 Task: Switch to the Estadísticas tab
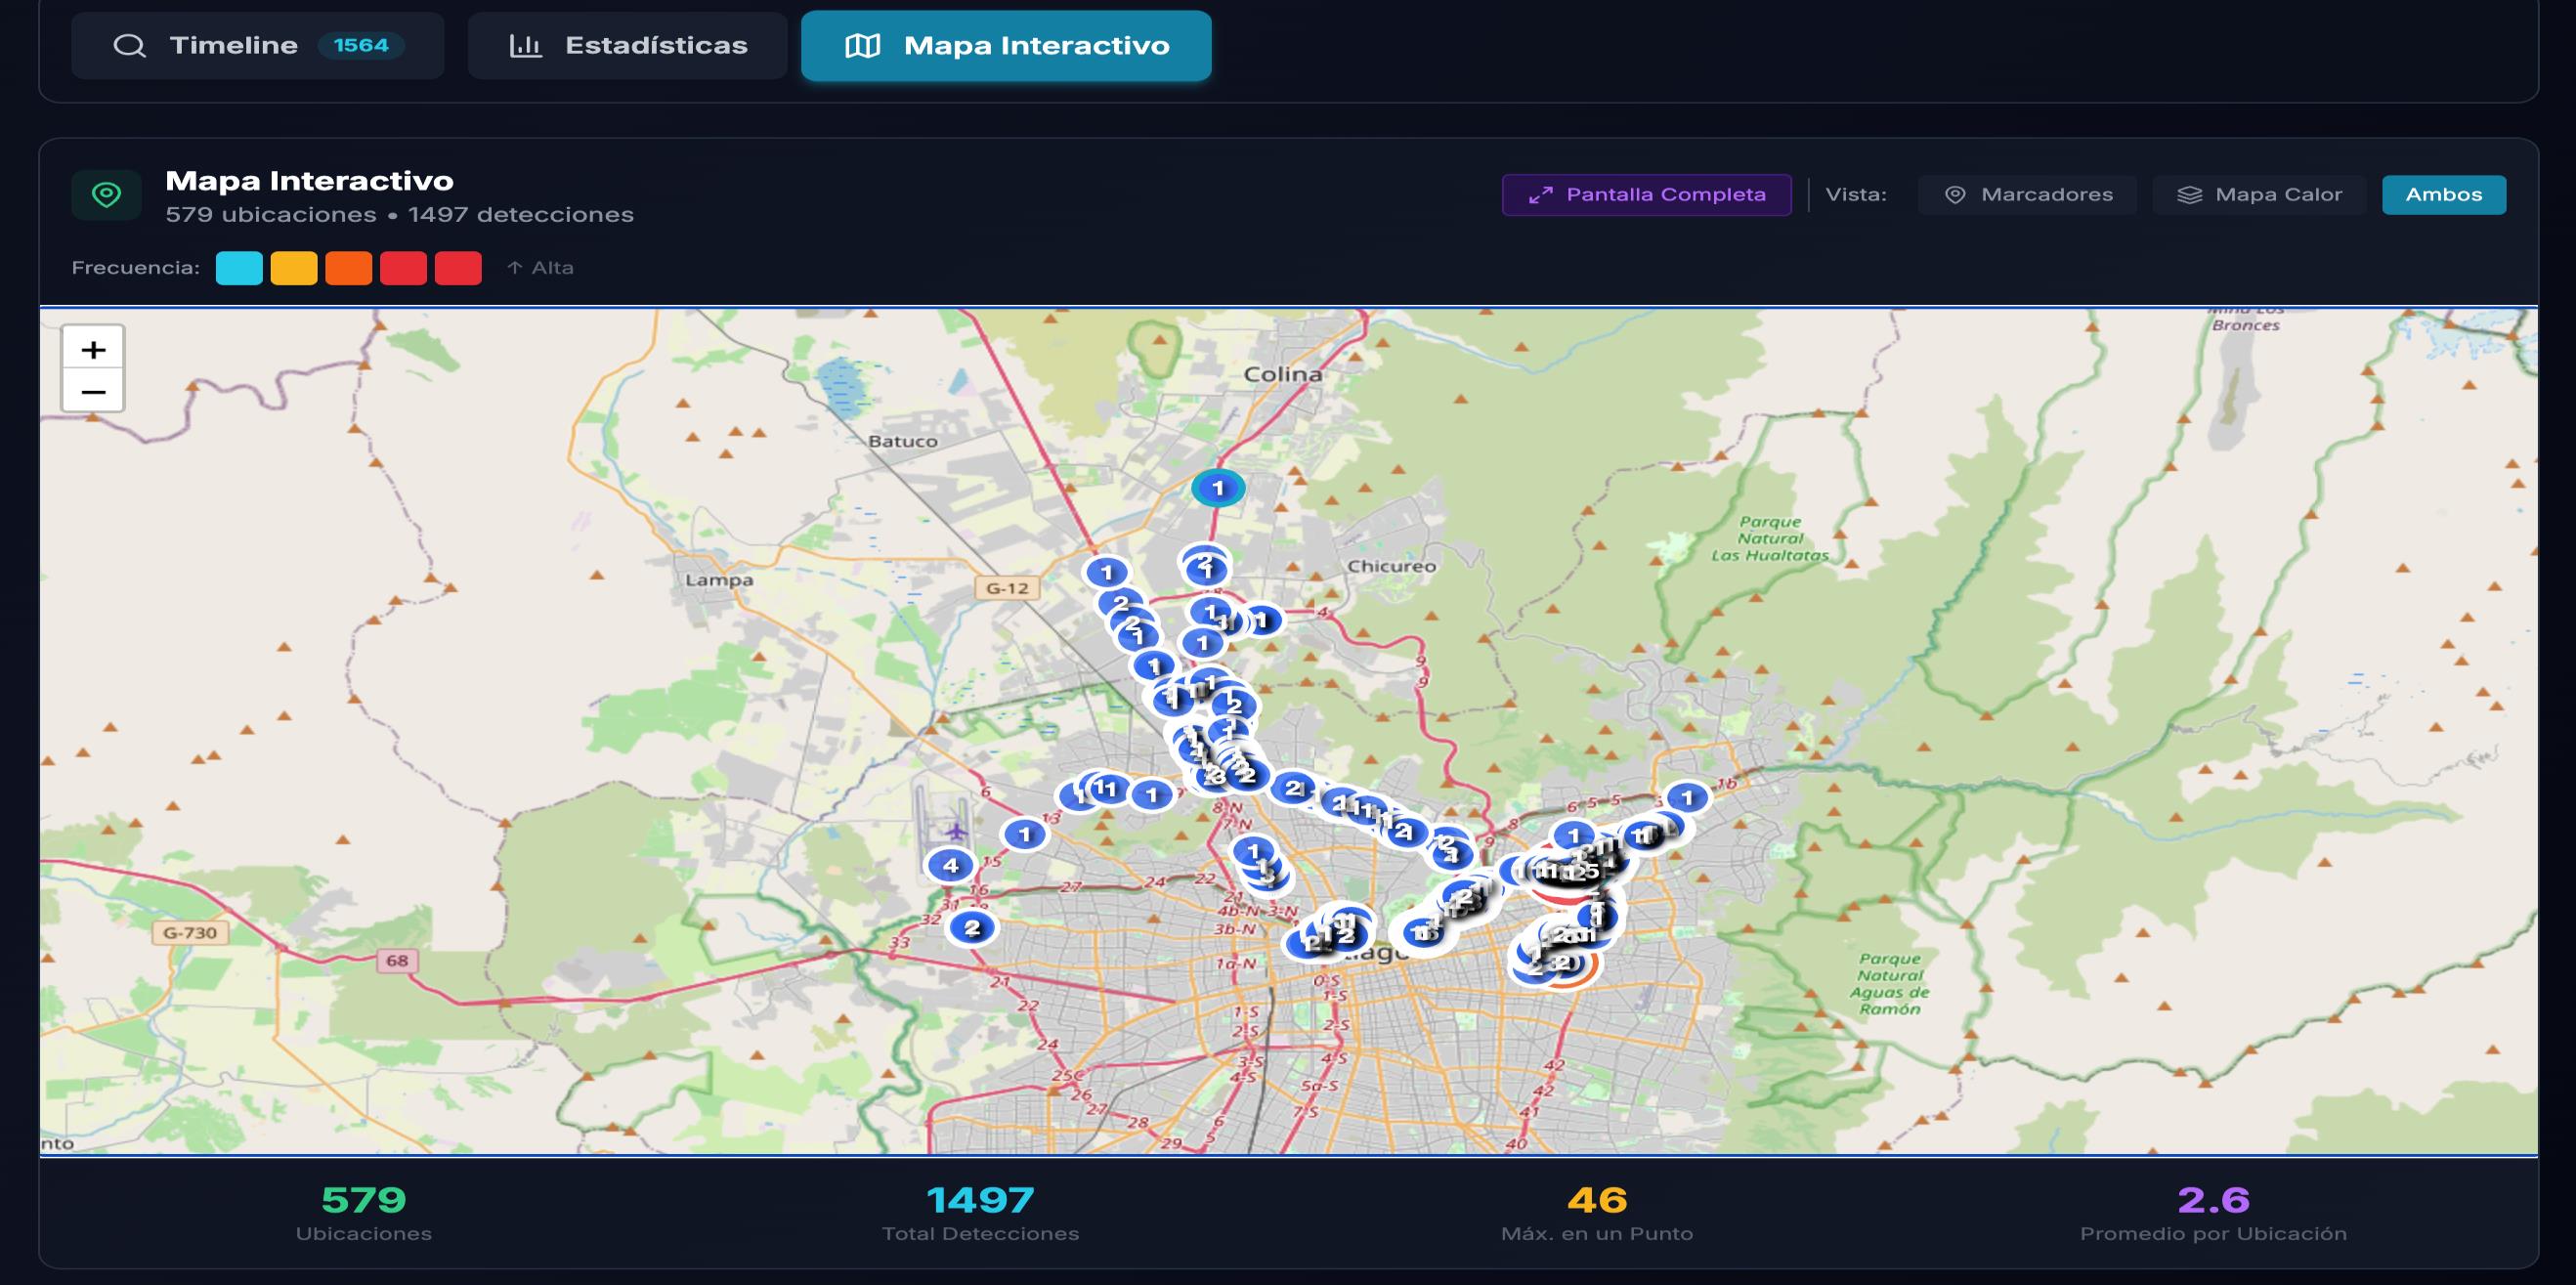(627, 44)
